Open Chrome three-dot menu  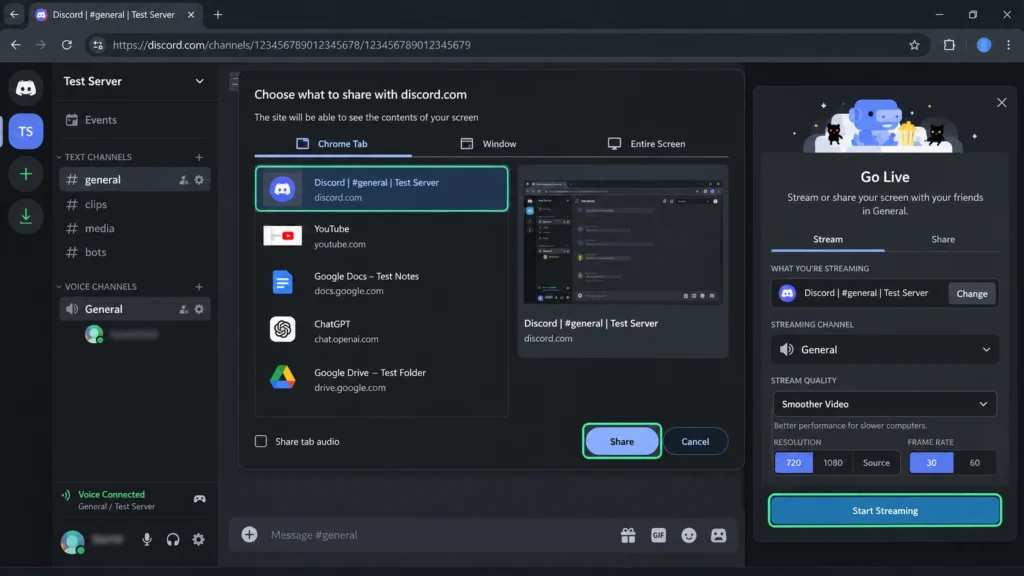click(1008, 45)
